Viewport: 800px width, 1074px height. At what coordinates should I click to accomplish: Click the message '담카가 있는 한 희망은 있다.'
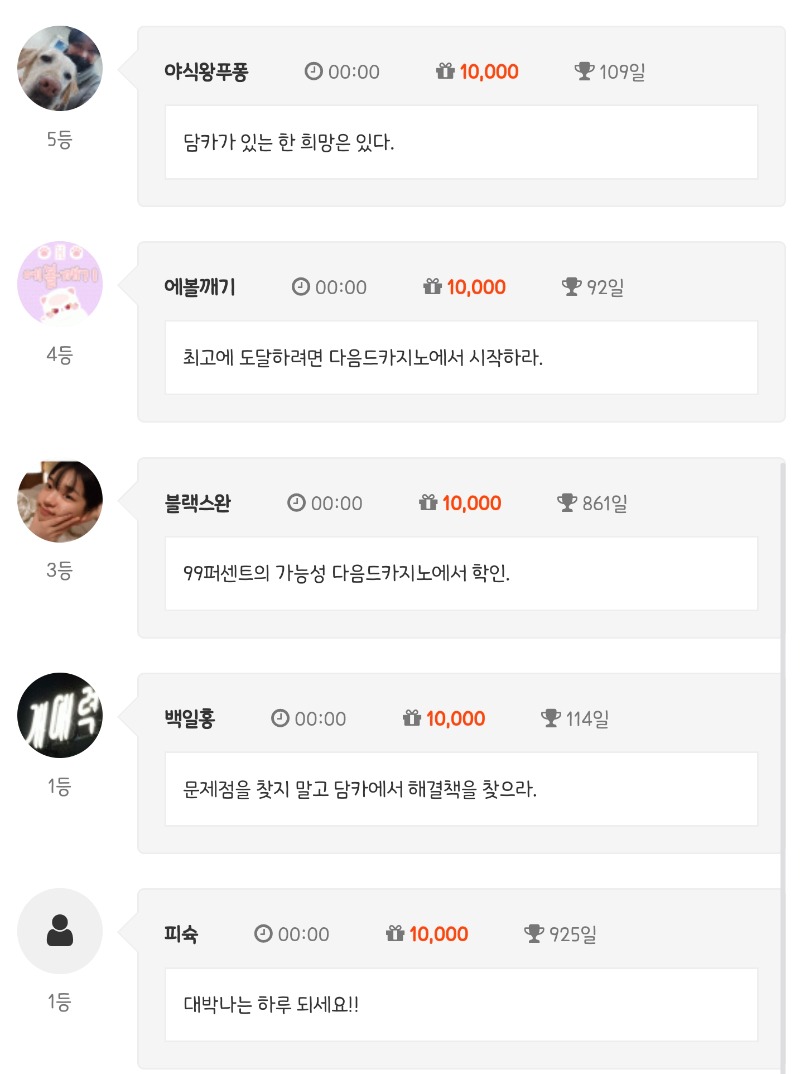[290, 142]
